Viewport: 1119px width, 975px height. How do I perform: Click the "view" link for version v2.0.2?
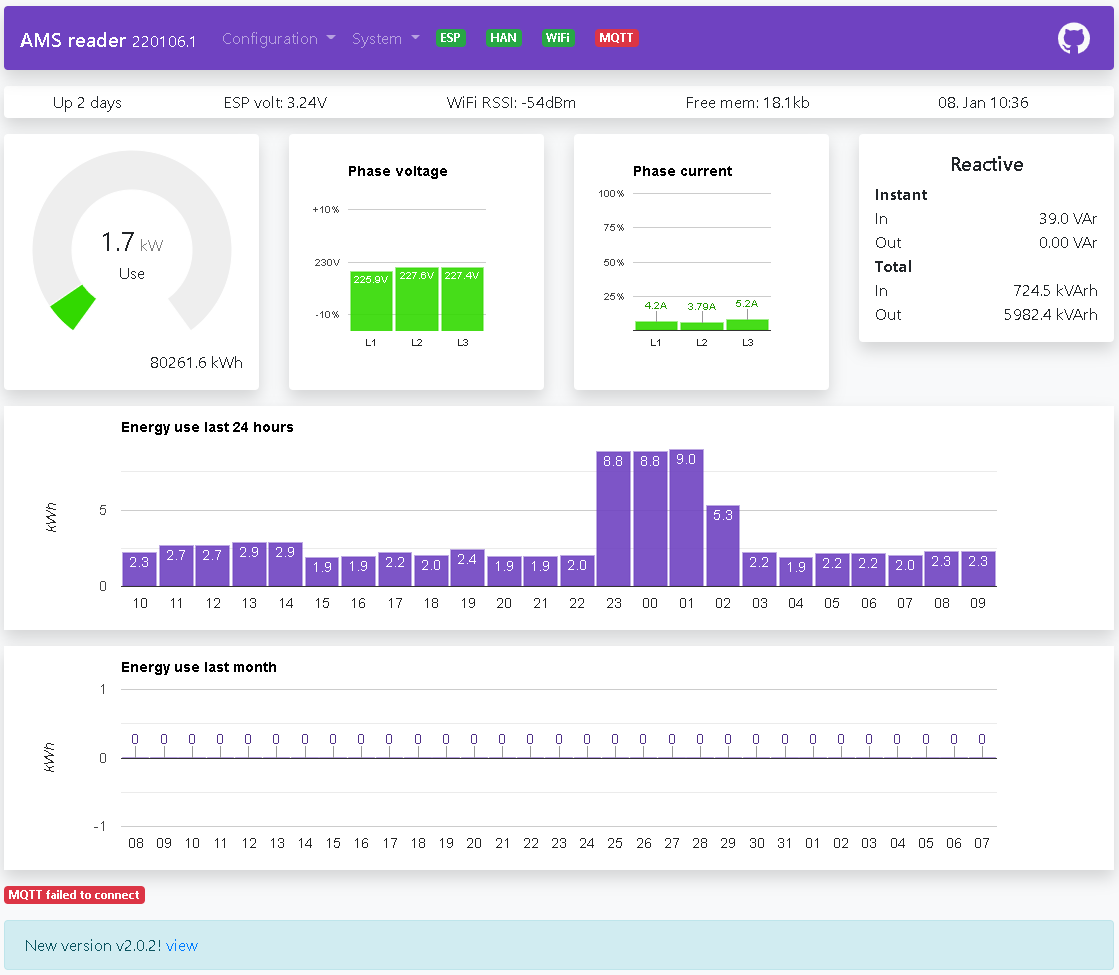pyautogui.click(x=182, y=945)
